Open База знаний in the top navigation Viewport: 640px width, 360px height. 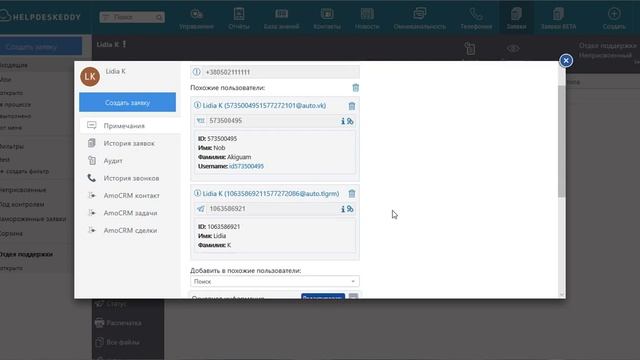coord(281,19)
